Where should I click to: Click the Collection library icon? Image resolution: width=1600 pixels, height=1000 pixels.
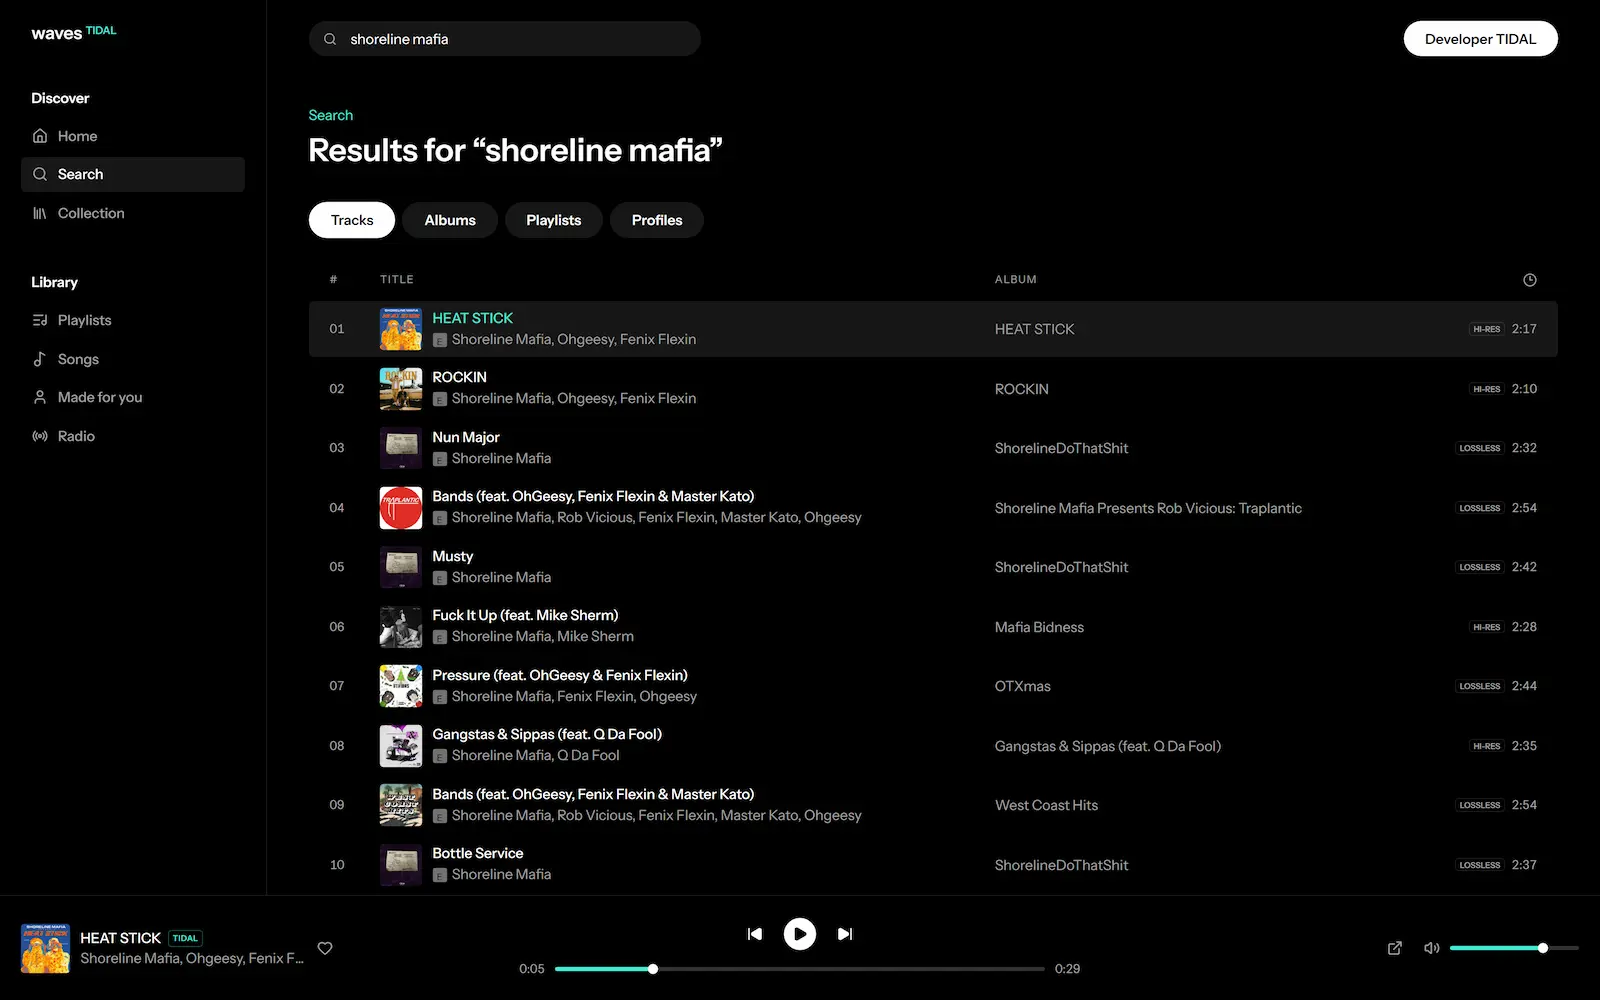click(40, 213)
